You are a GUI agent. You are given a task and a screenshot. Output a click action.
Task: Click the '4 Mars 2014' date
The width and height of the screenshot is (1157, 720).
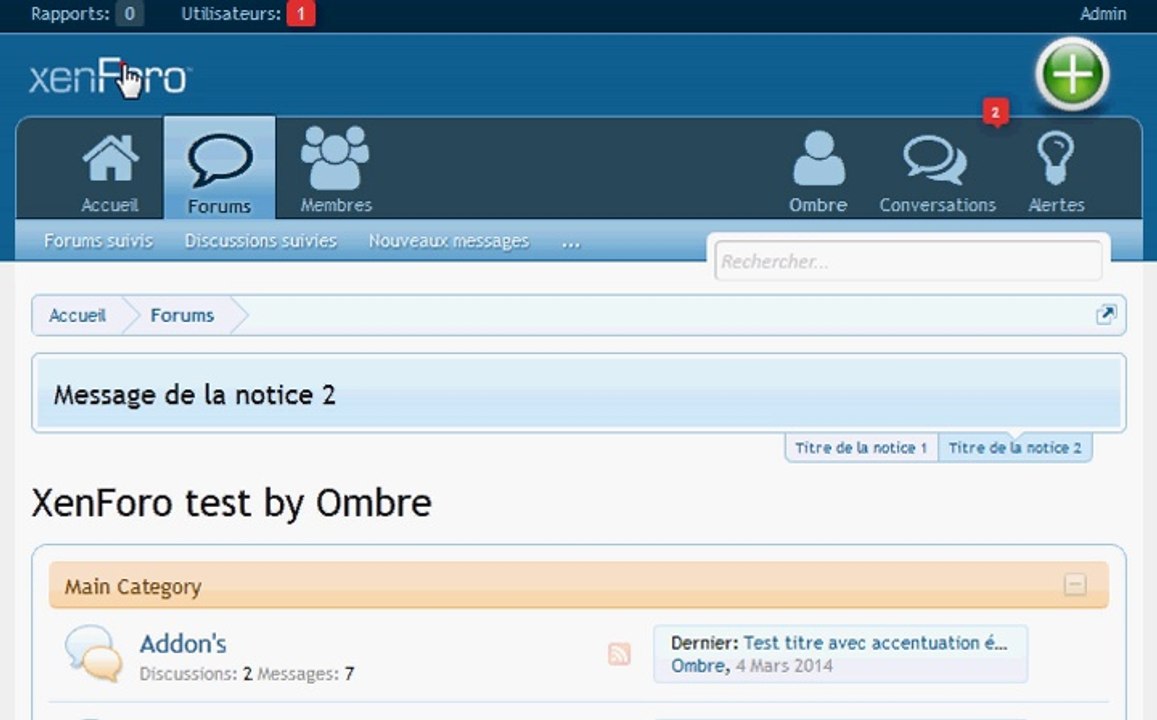pos(784,665)
